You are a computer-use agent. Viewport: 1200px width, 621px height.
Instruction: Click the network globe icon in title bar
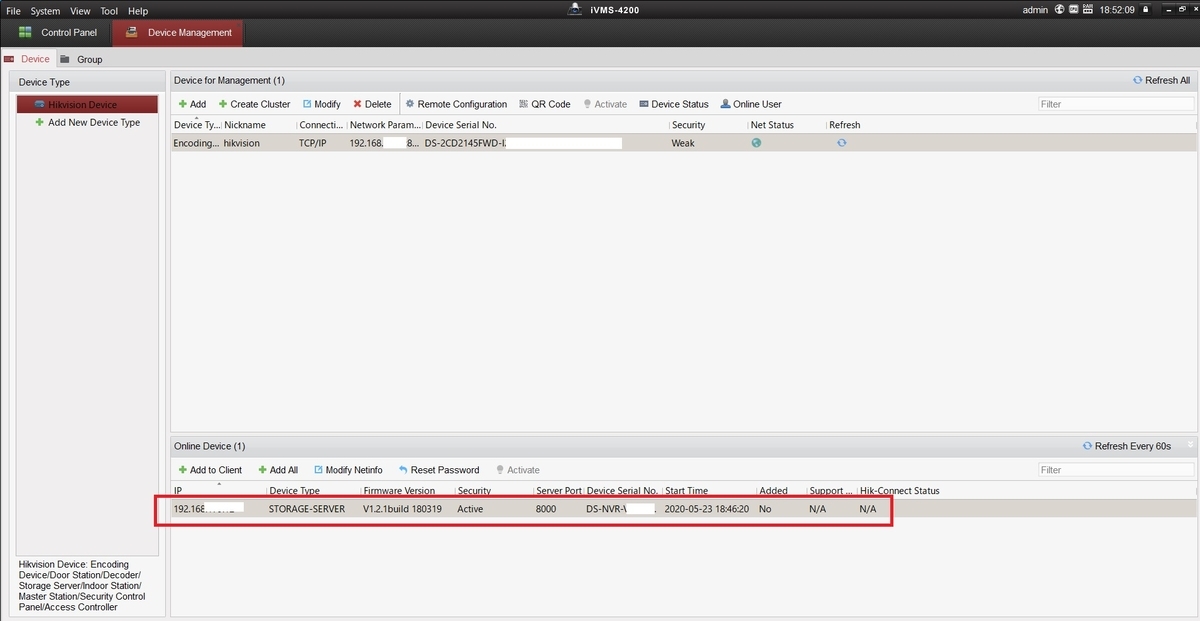pyautogui.click(x=1059, y=10)
